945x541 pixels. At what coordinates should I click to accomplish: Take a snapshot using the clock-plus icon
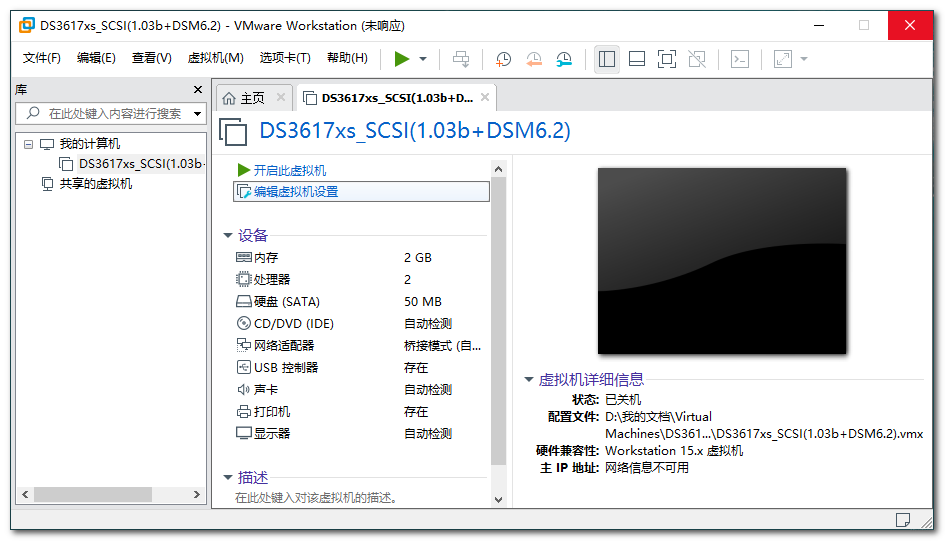coord(503,59)
